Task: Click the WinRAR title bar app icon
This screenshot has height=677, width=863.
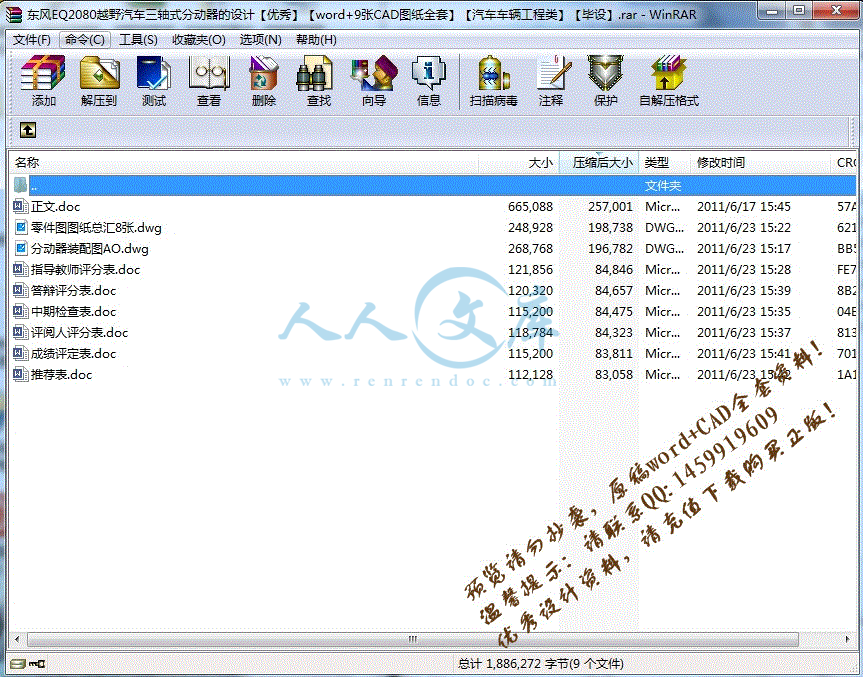Action: 13,14
